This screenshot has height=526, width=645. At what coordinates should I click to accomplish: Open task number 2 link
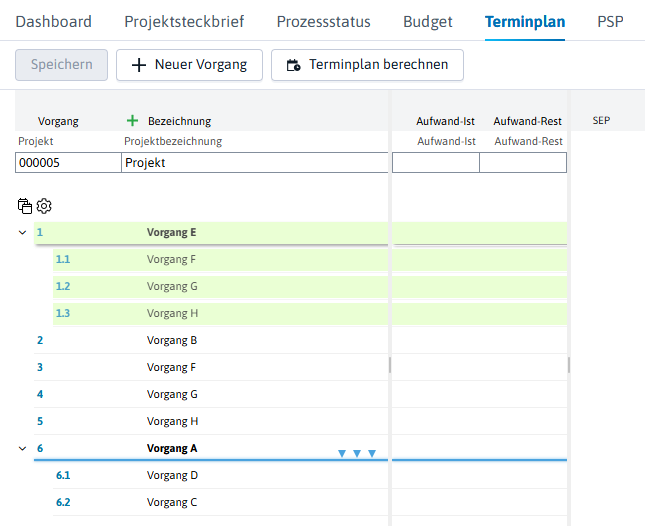tap(40, 341)
